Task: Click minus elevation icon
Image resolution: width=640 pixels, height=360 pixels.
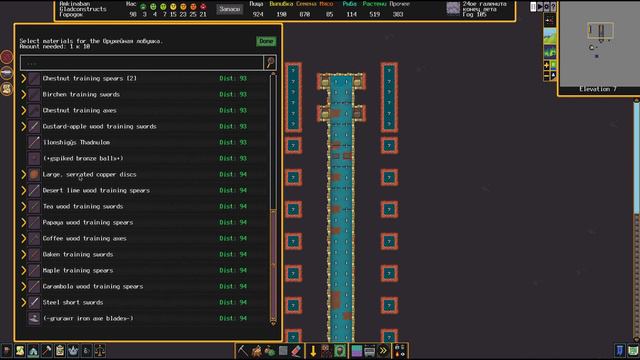Action: pyautogui.click(x=547, y=76)
